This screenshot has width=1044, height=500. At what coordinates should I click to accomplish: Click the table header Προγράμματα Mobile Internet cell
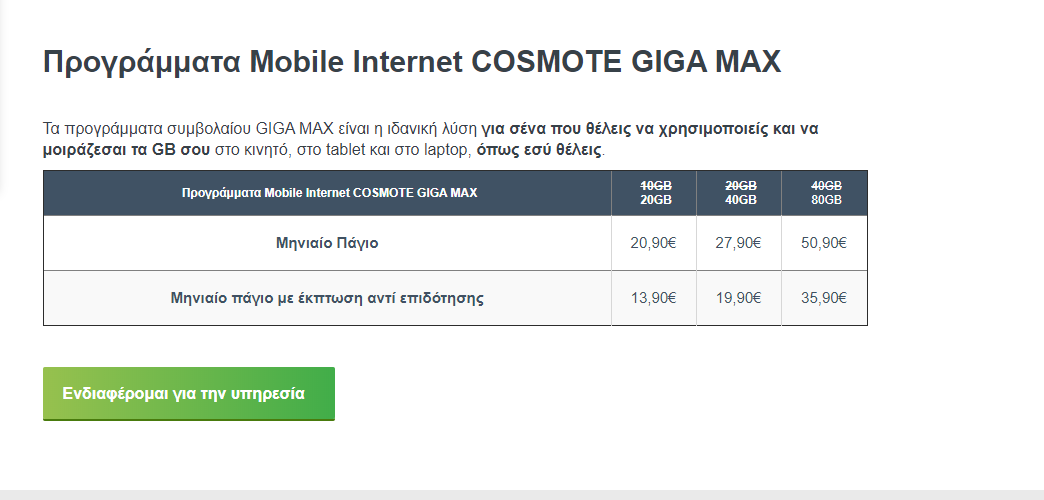pyautogui.click(x=328, y=193)
